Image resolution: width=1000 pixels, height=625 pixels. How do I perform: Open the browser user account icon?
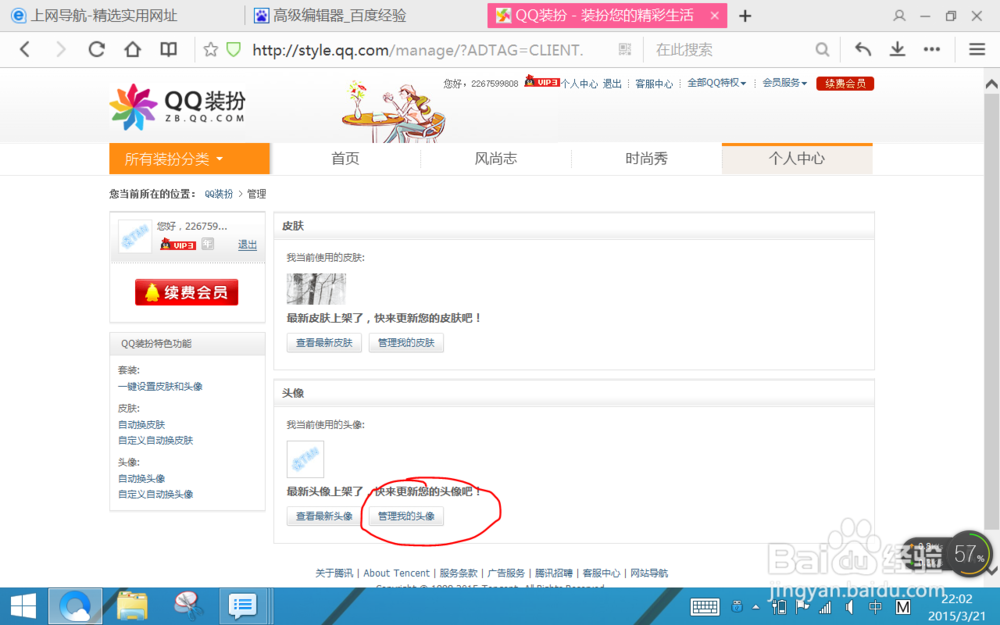point(899,16)
